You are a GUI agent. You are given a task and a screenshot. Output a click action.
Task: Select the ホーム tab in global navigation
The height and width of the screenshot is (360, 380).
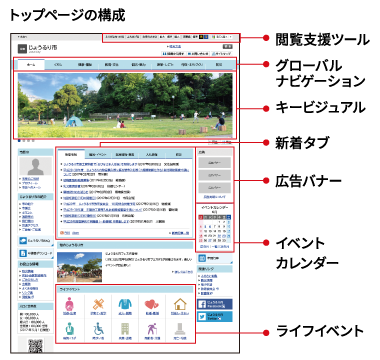tap(31, 65)
